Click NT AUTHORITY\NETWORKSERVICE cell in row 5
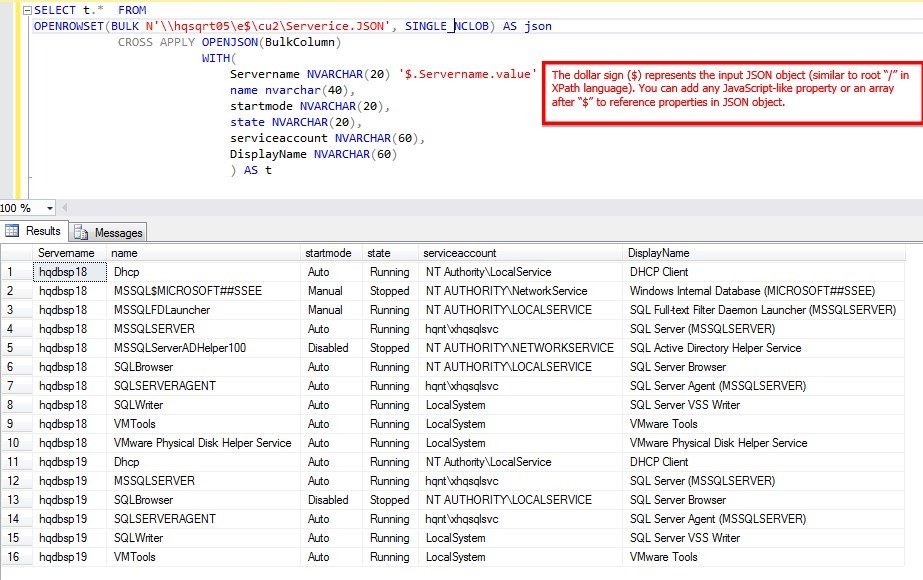The image size is (923, 580). 520,347
